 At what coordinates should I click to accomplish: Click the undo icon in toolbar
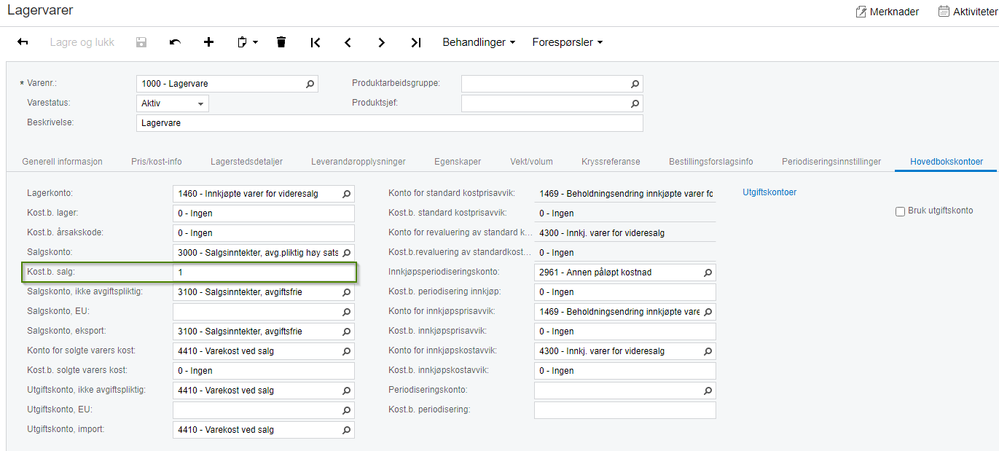pos(176,43)
